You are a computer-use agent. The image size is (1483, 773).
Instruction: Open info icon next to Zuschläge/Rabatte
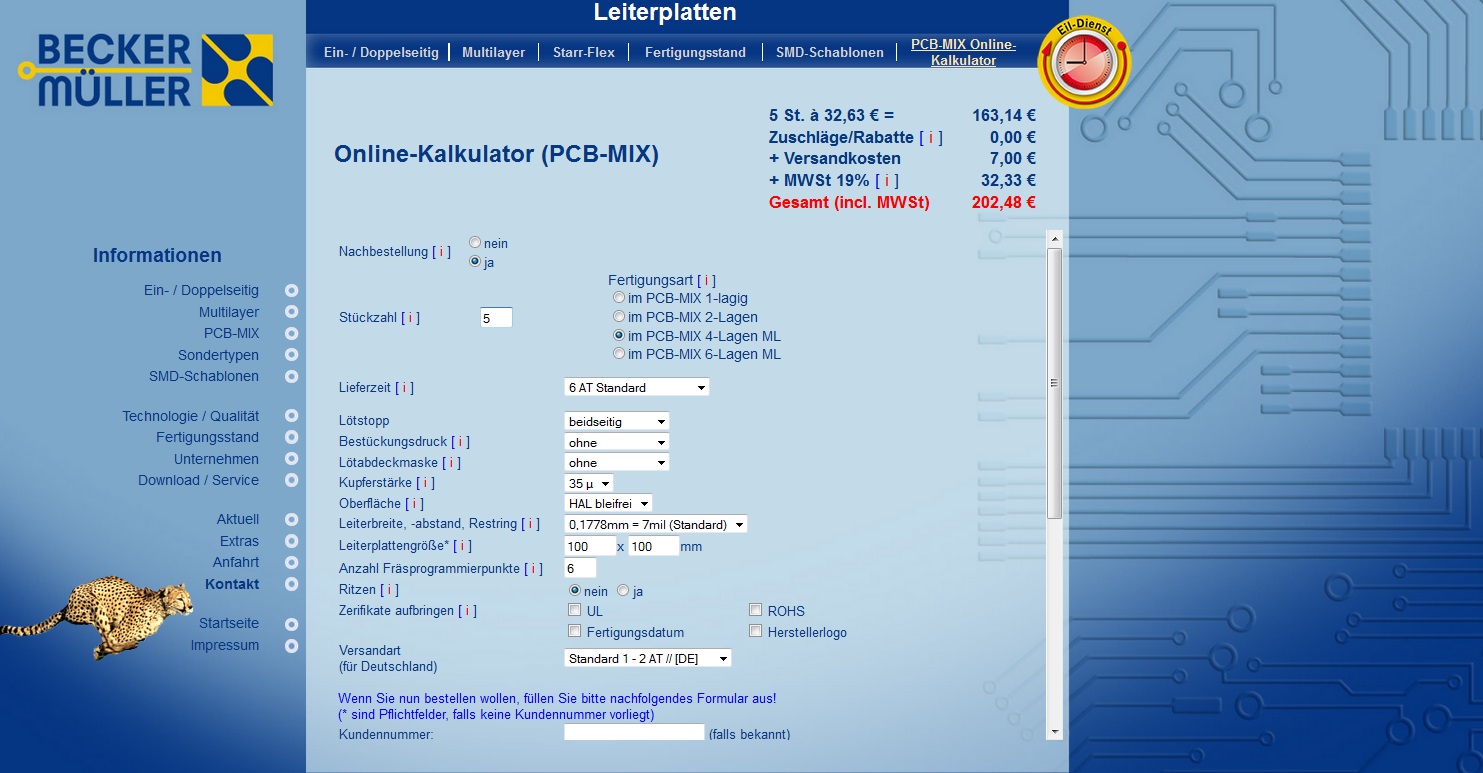[x=931, y=138]
